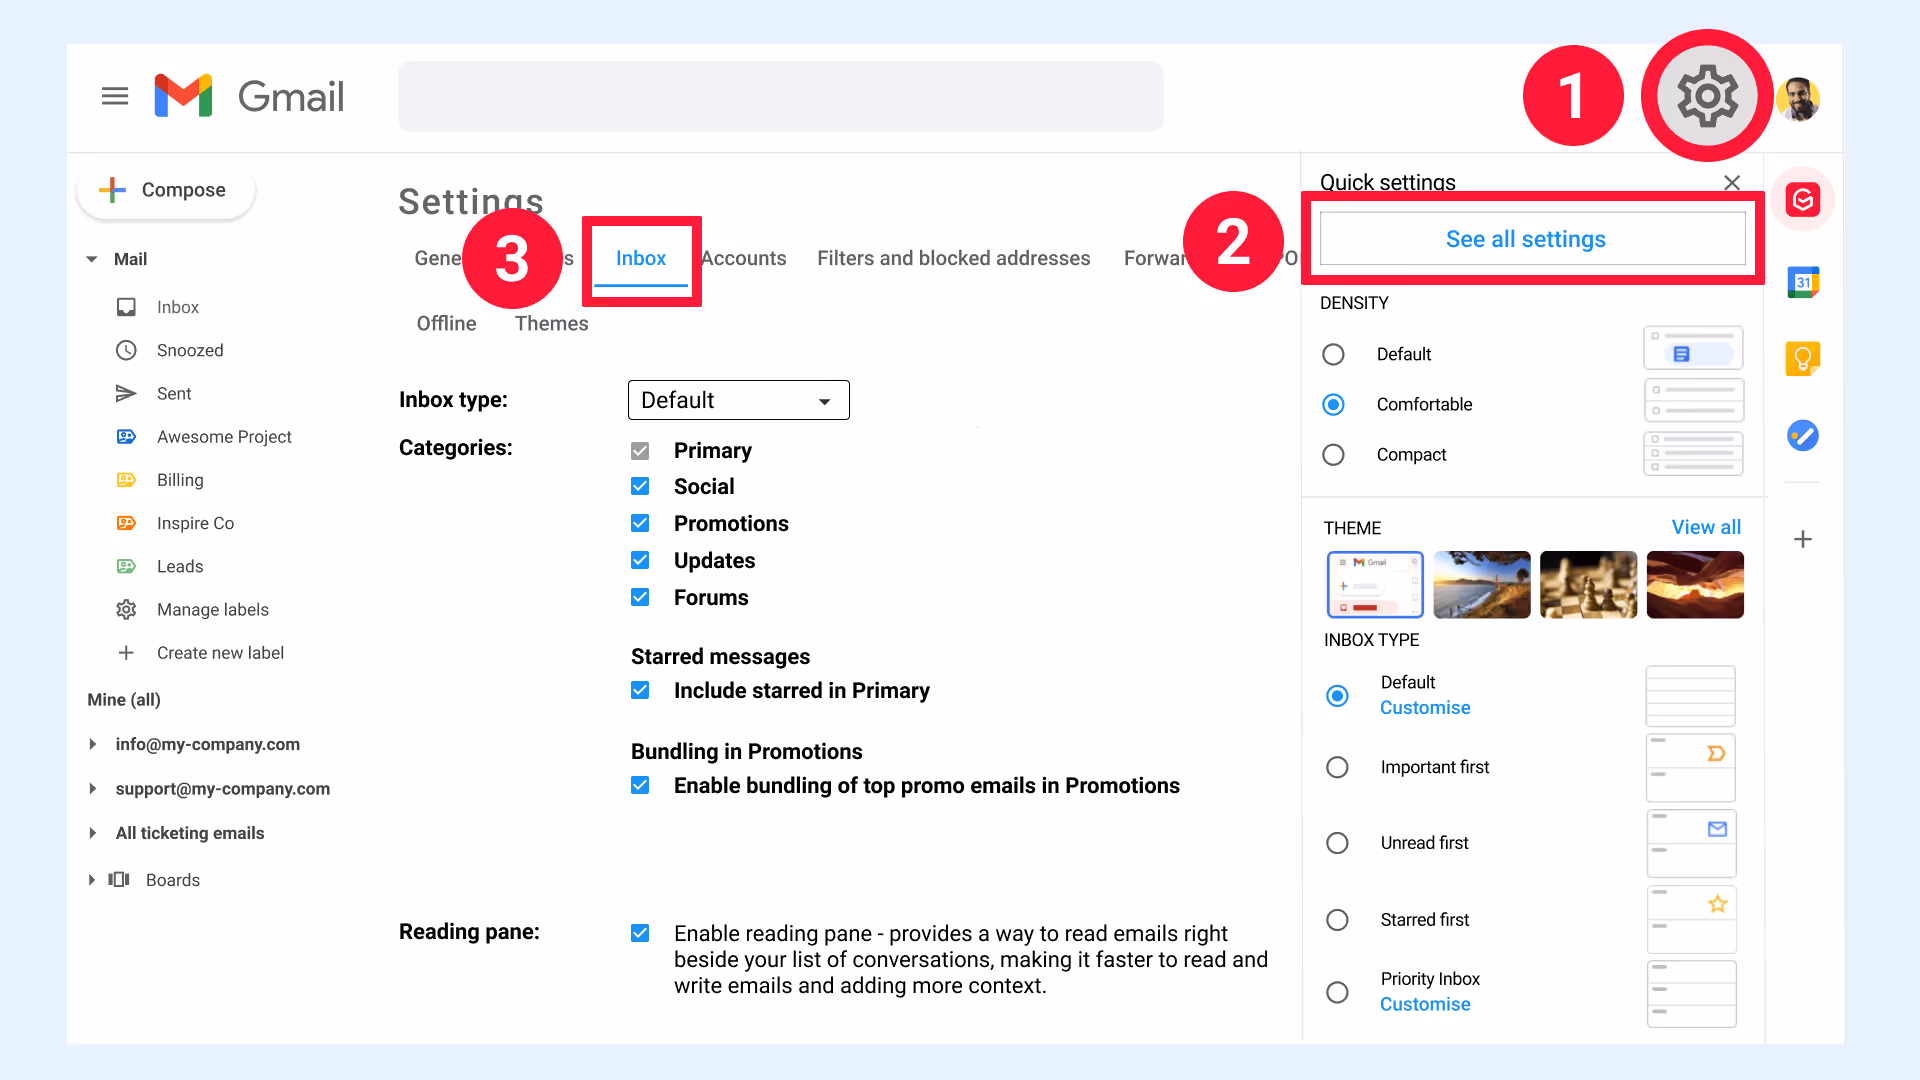Screen dimensions: 1920x1080
Task: Open the Inbox type Default dropdown
Action: [738, 400]
